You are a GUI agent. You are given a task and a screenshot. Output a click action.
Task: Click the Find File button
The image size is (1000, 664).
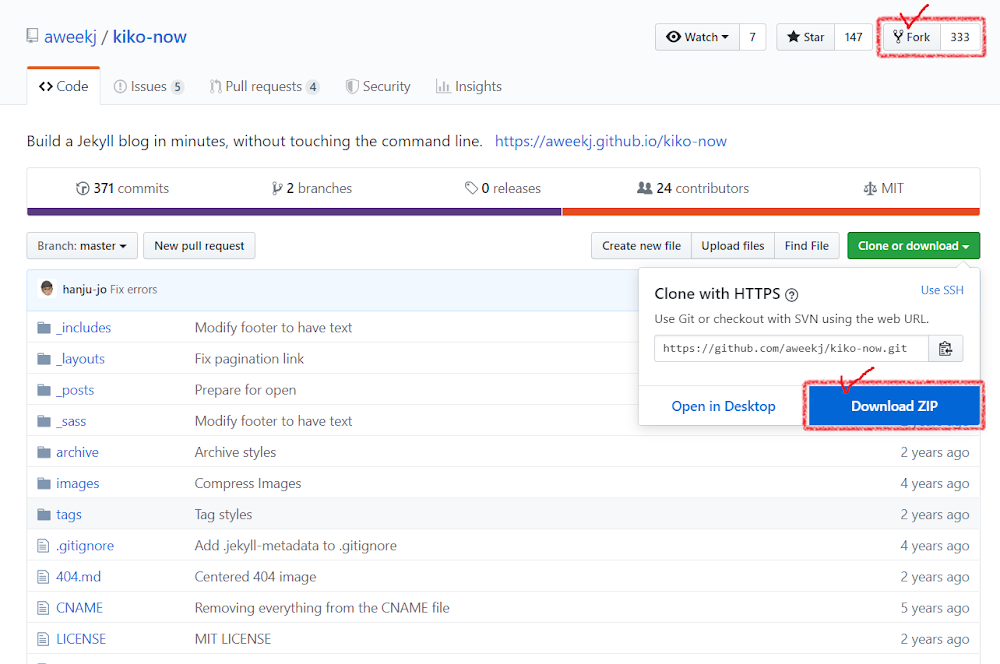(x=807, y=246)
